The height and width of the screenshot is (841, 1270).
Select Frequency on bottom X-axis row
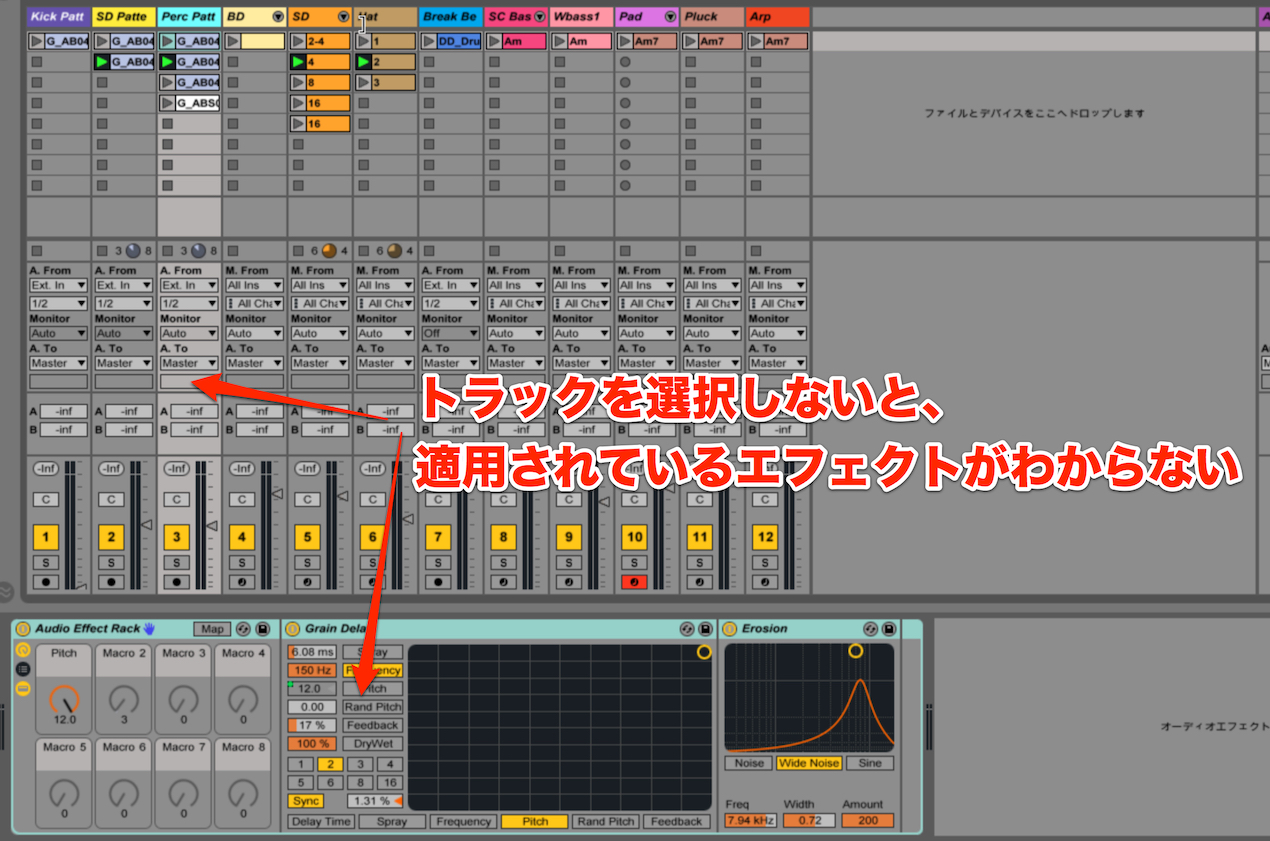pyautogui.click(x=463, y=821)
